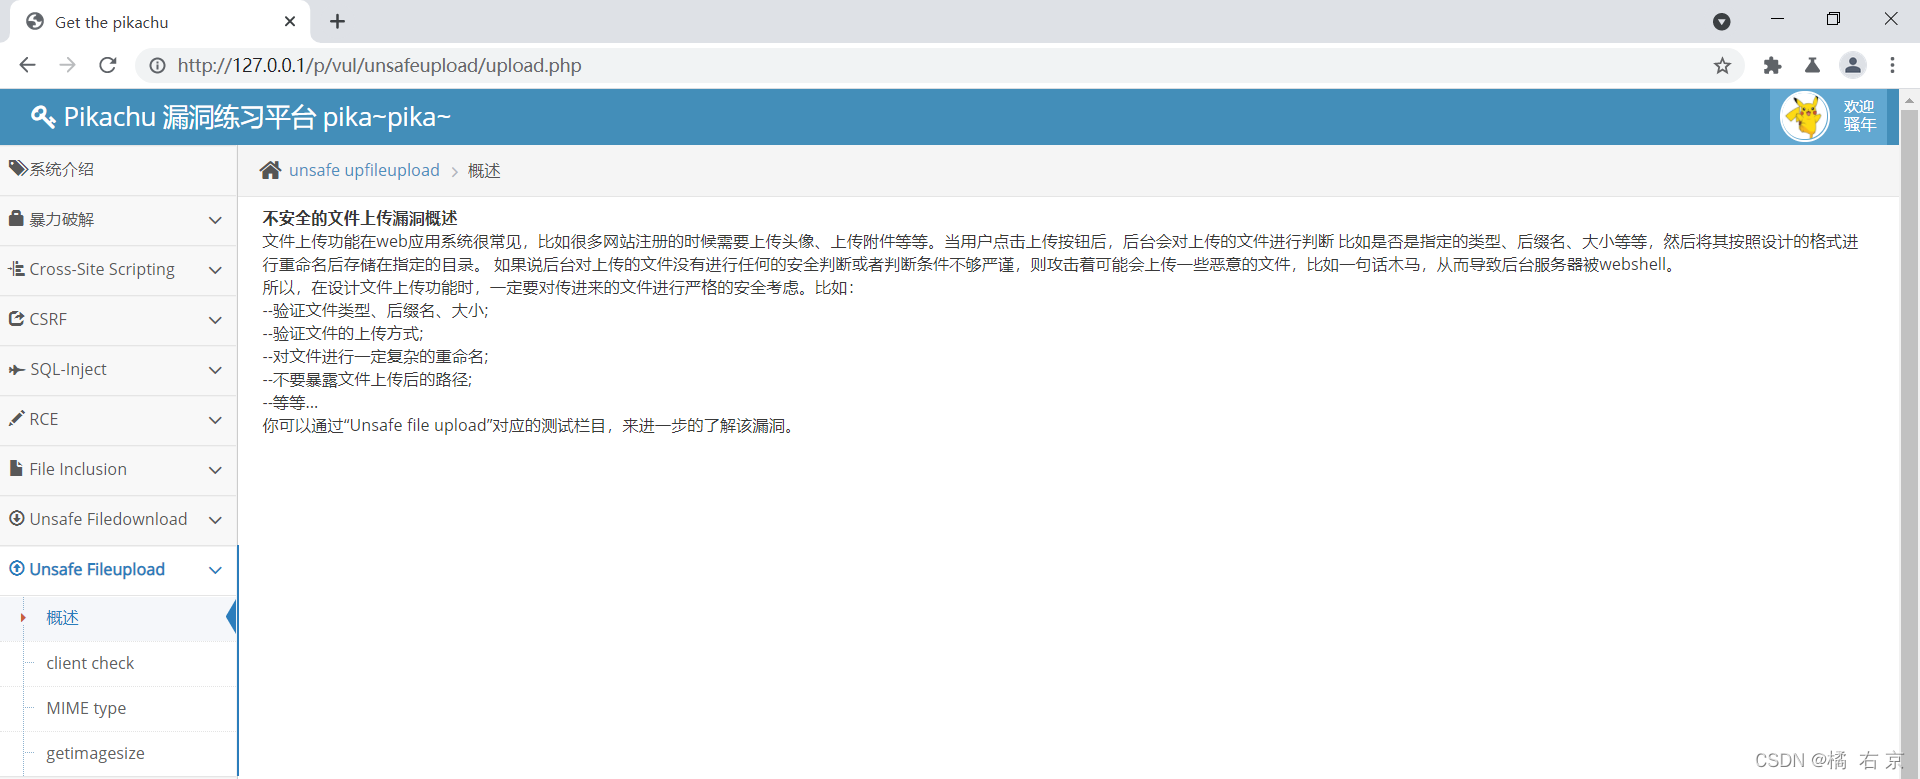Image resolution: width=1920 pixels, height=779 pixels.
Task: Click the Pikachu avatar image
Action: [x=1805, y=117]
